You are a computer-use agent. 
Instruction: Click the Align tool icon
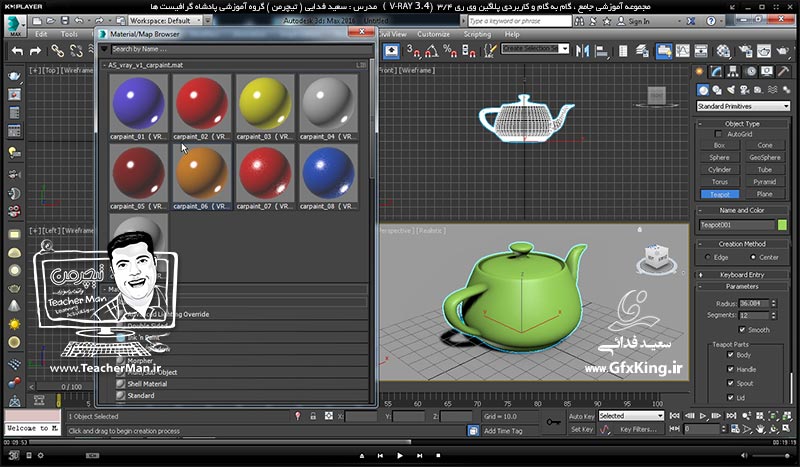coord(602,51)
